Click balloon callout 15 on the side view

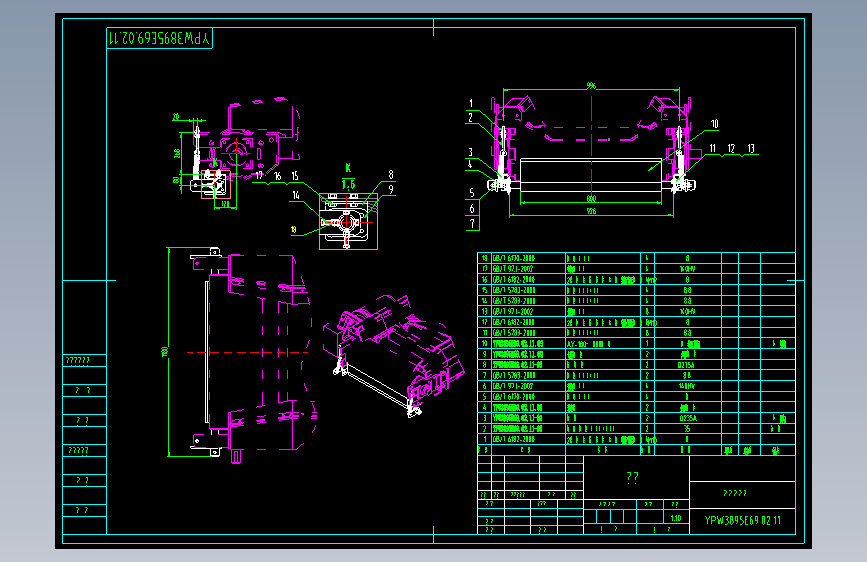295,176
